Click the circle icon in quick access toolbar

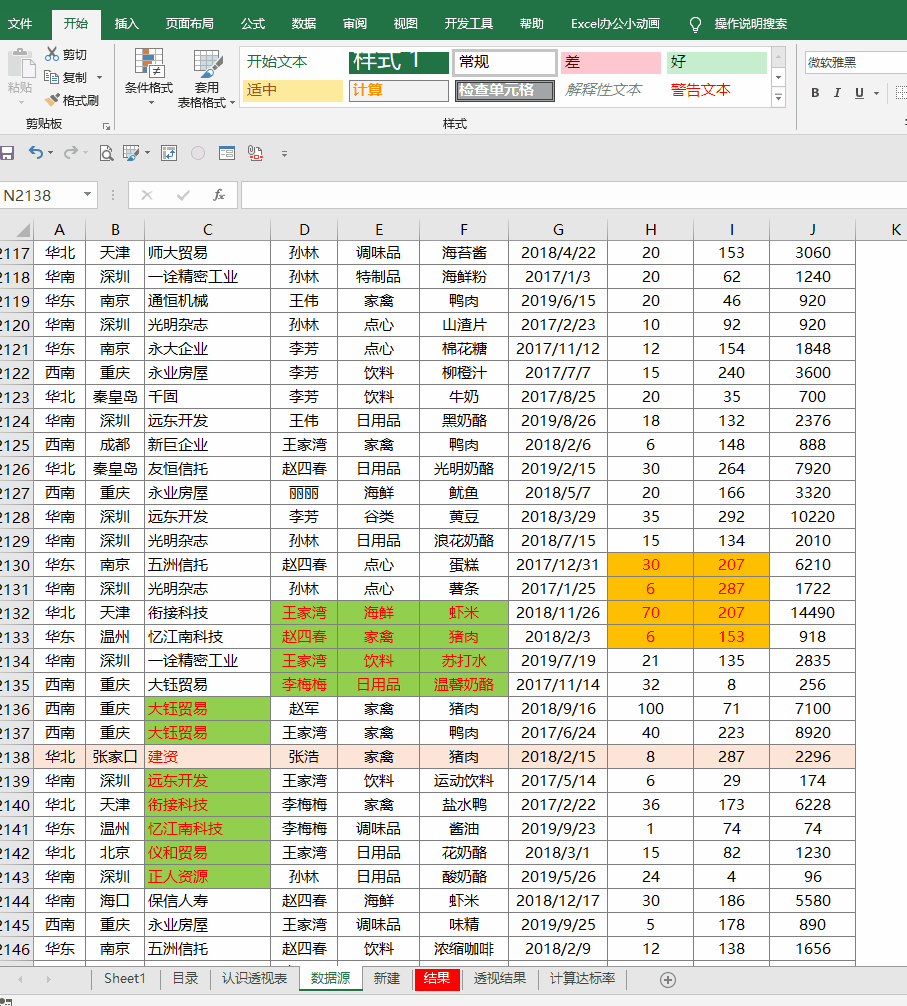[198, 153]
